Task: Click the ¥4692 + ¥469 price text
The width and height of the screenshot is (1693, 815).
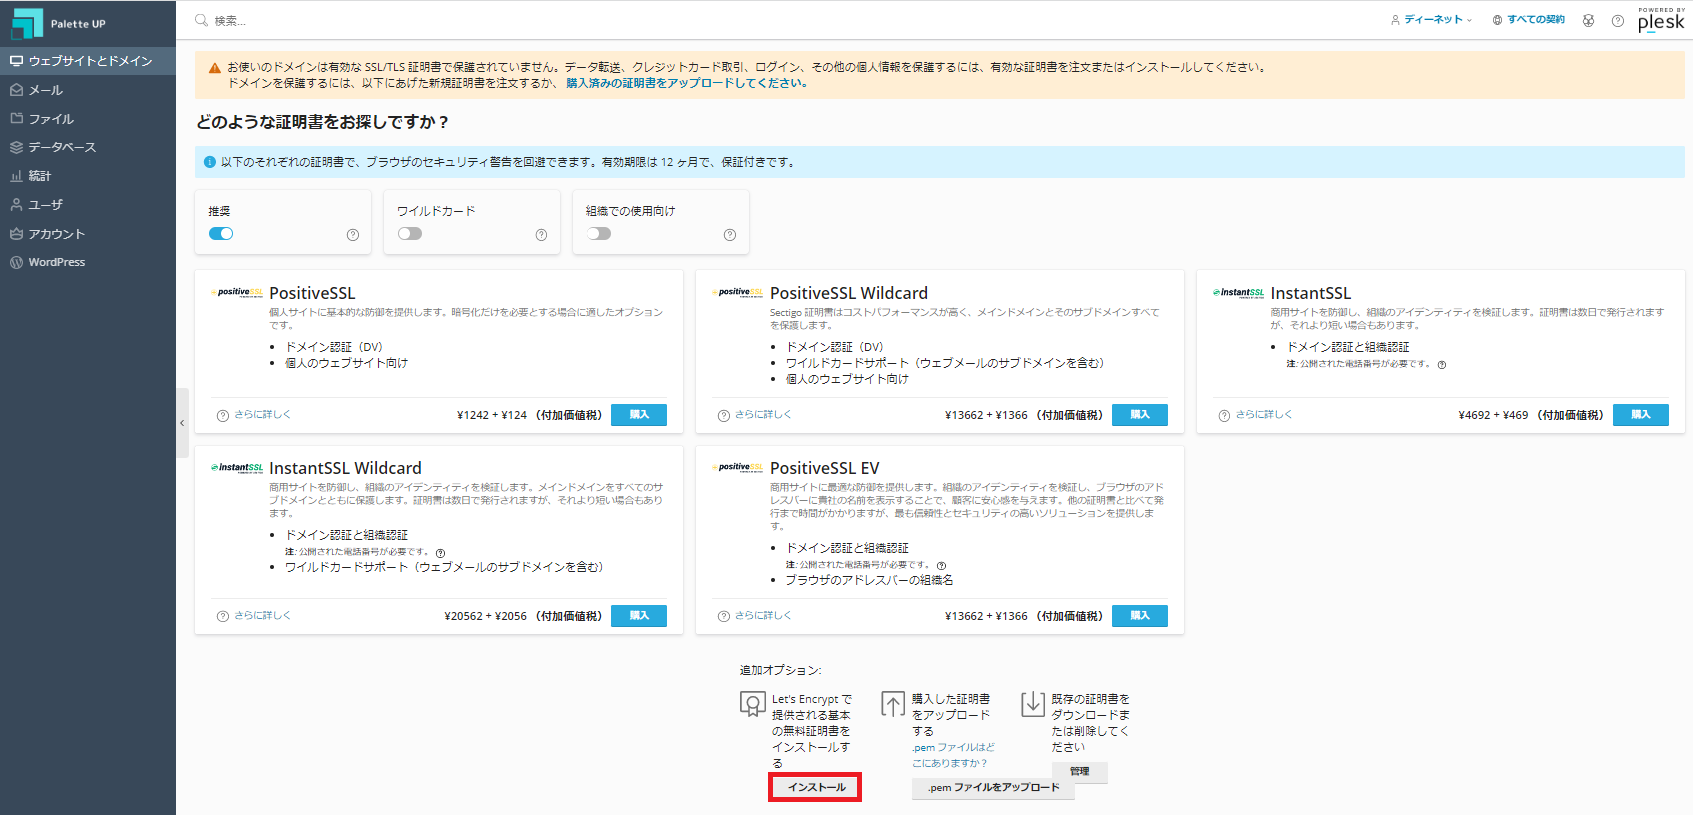Action: (1493, 415)
